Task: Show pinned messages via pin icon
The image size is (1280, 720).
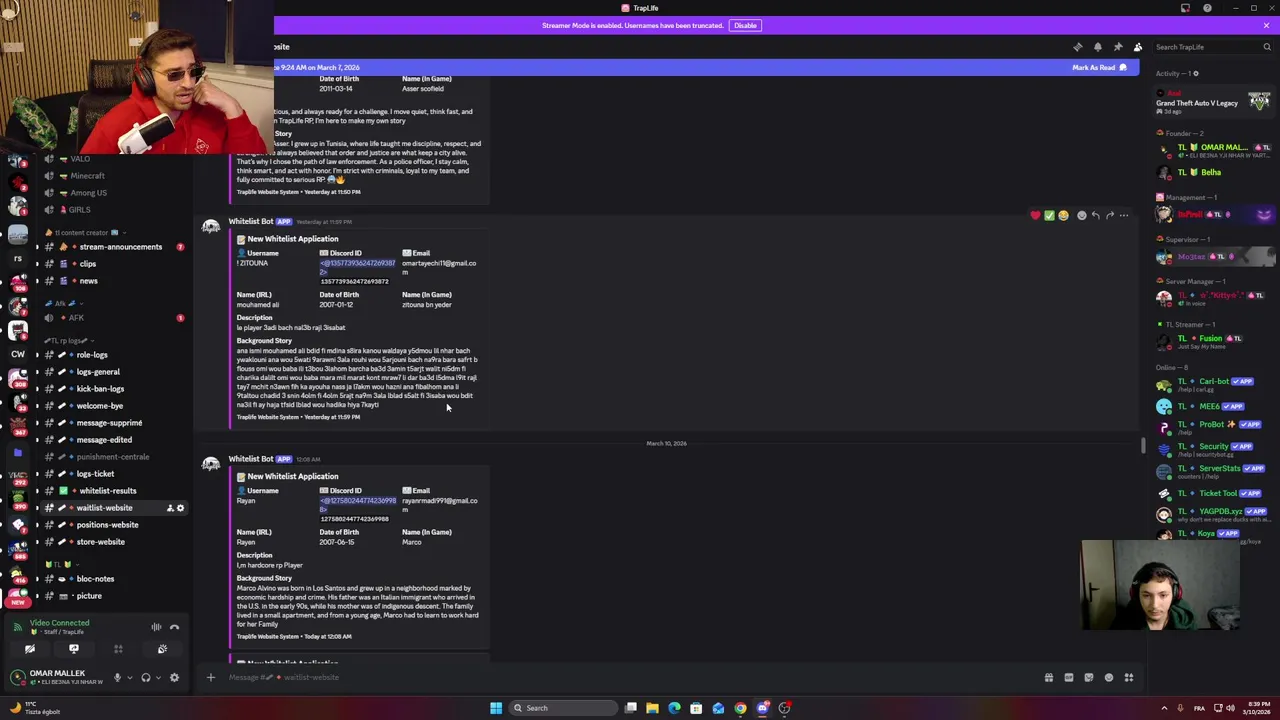Action: click(x=1117, y=47)
